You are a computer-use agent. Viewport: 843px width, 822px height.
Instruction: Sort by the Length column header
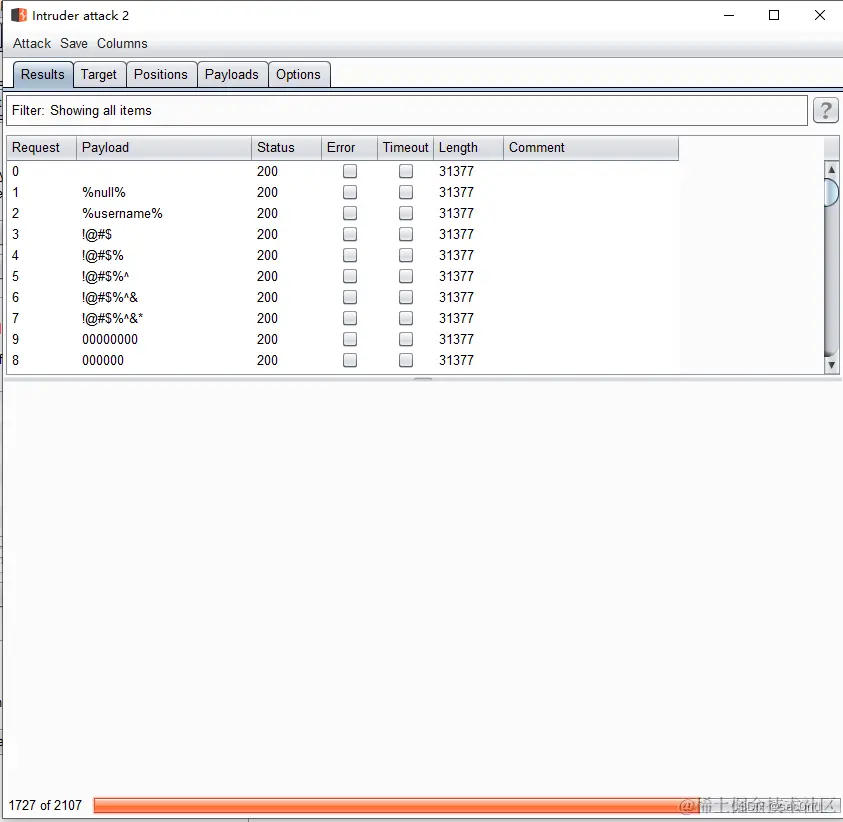pyautogui.click(x=468, y=148)
